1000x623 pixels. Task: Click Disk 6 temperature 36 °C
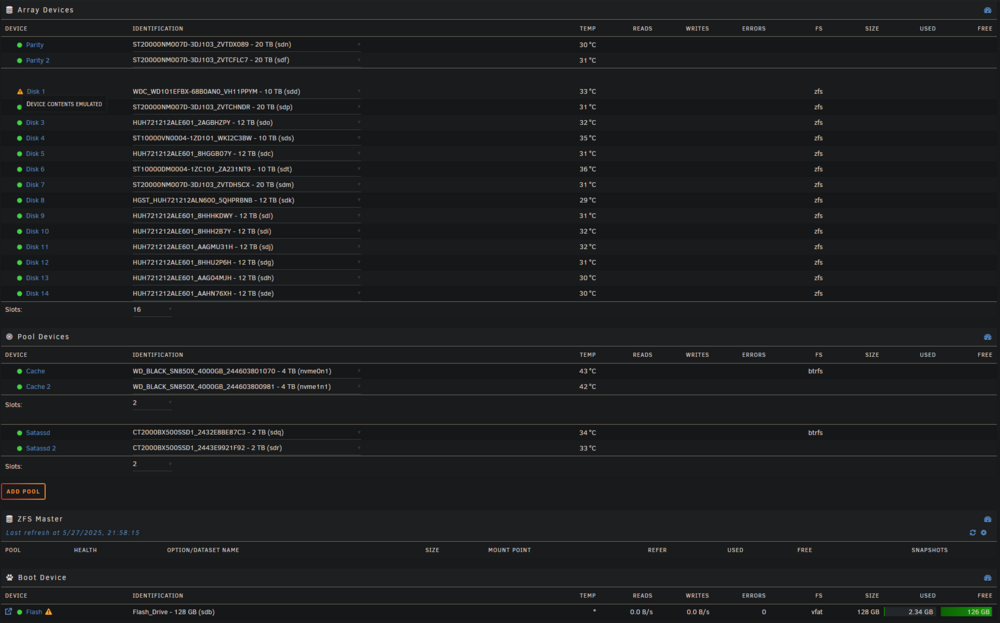(x=587, y=170)
